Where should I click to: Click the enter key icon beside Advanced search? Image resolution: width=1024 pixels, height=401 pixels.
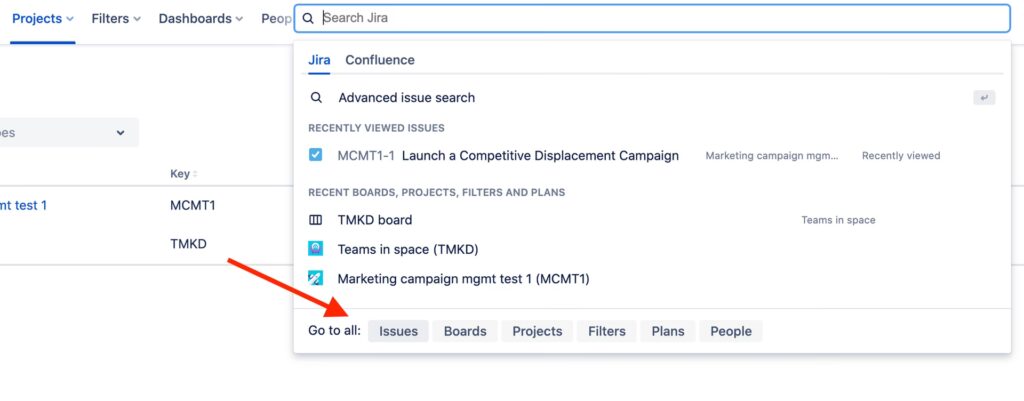pos(985,98)
